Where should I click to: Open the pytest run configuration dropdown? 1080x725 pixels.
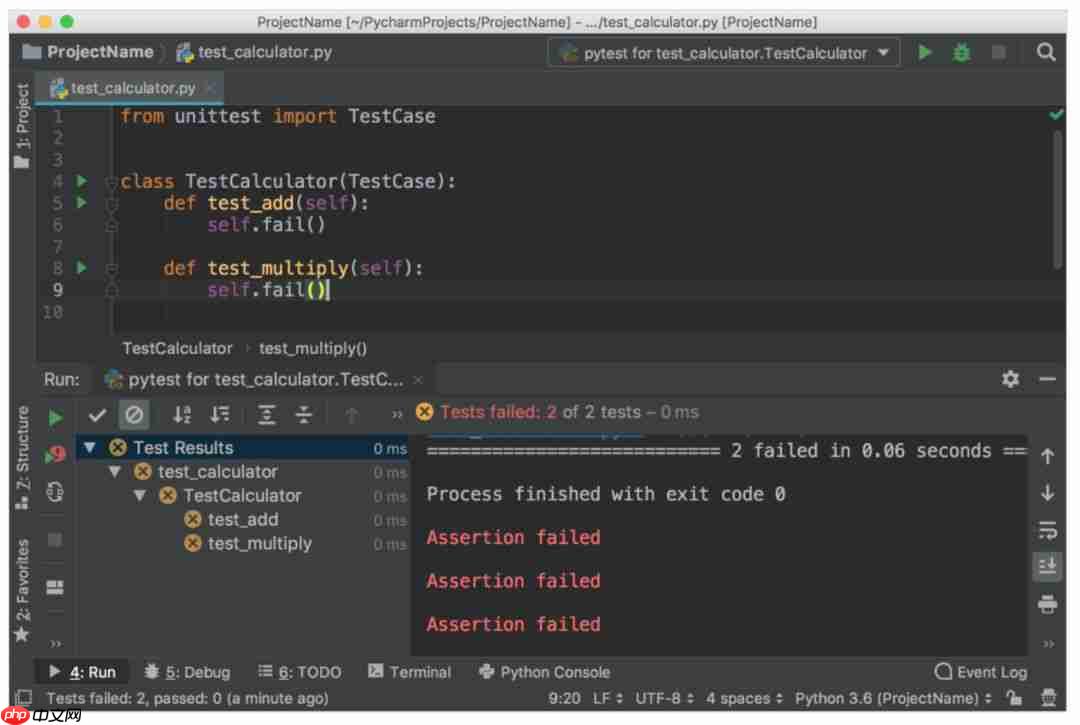[x=722, y=52]
